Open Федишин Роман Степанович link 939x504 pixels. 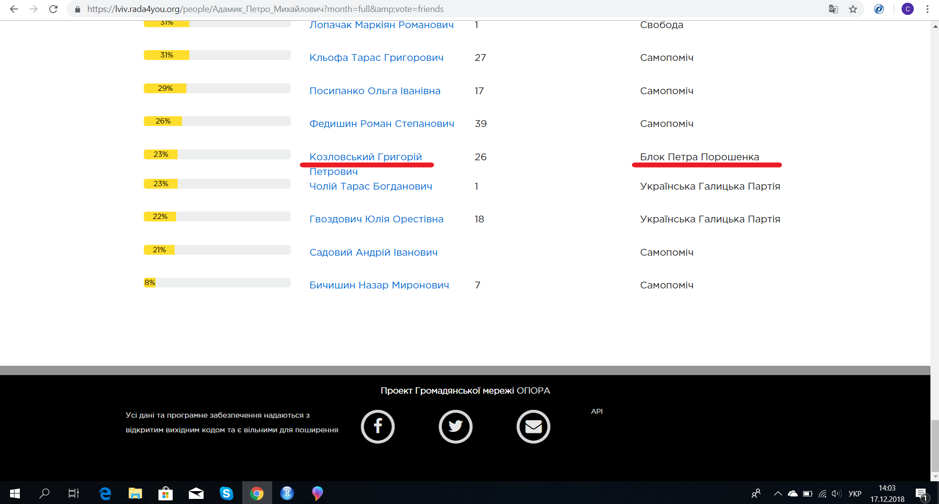coord(381,123)
